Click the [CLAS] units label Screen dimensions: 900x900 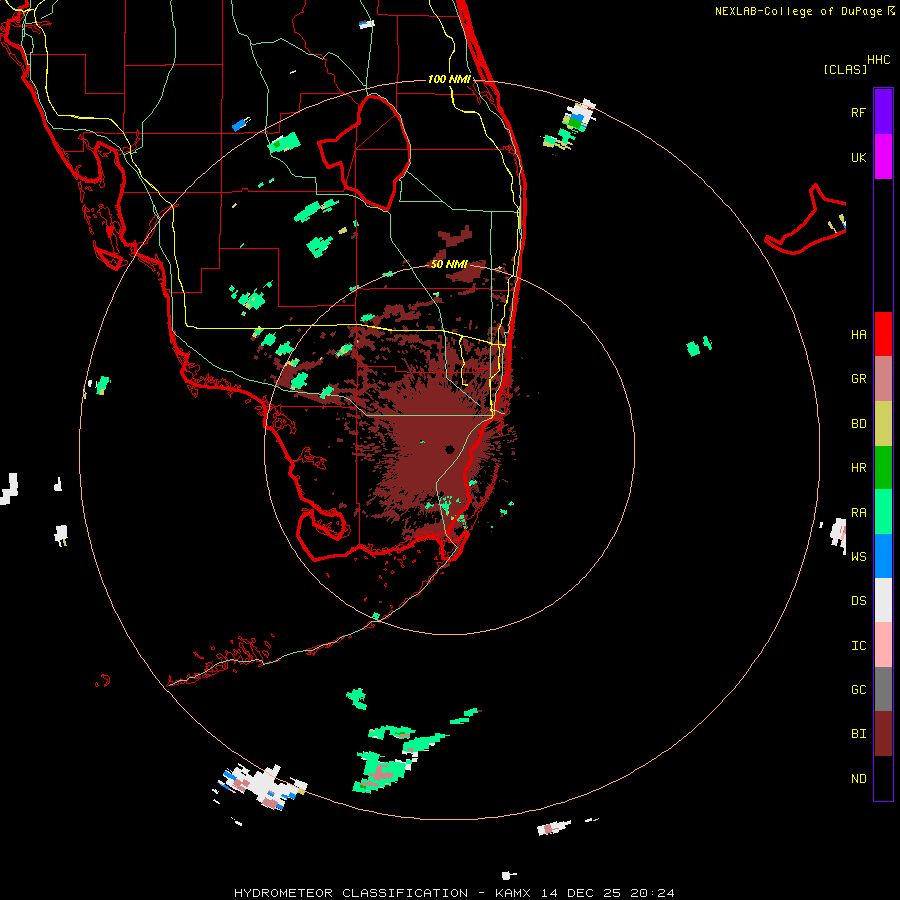tap(845, 69)
